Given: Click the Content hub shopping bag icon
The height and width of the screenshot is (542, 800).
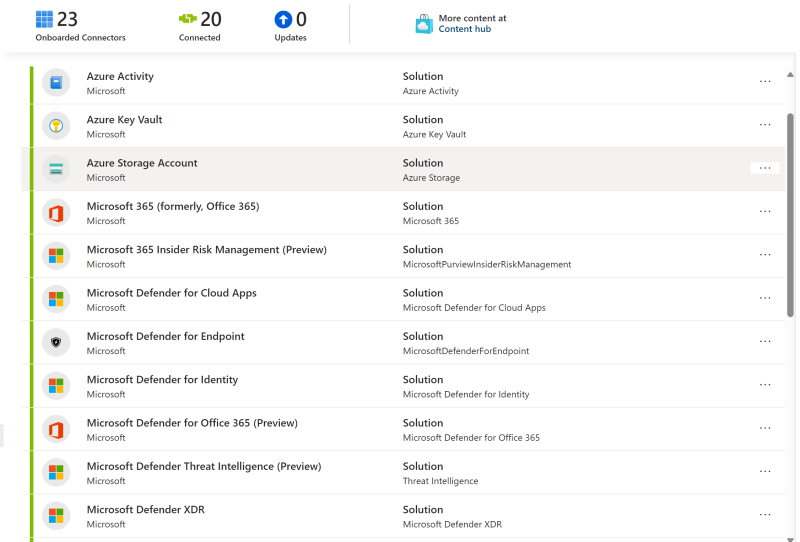Looking at the screenshot, I should [x=424, y=24].
